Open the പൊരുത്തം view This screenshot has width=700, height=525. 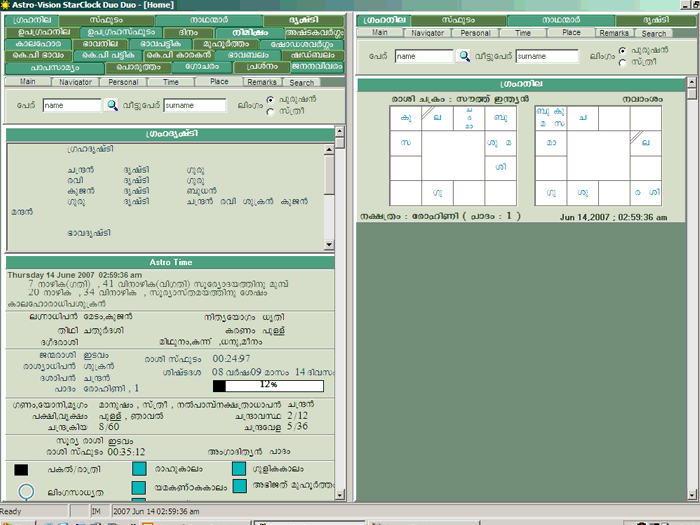[138, 67]
